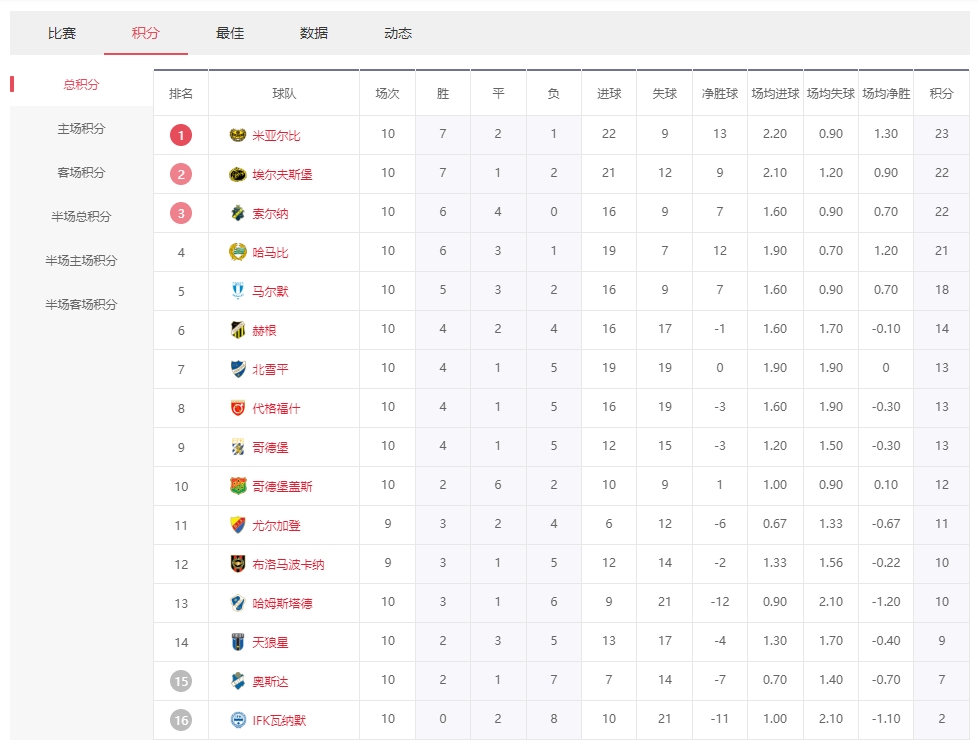
Task: Click the 埃尔夫斯堡 team logo
Action: pyautogui.click(x=237, y=174)
